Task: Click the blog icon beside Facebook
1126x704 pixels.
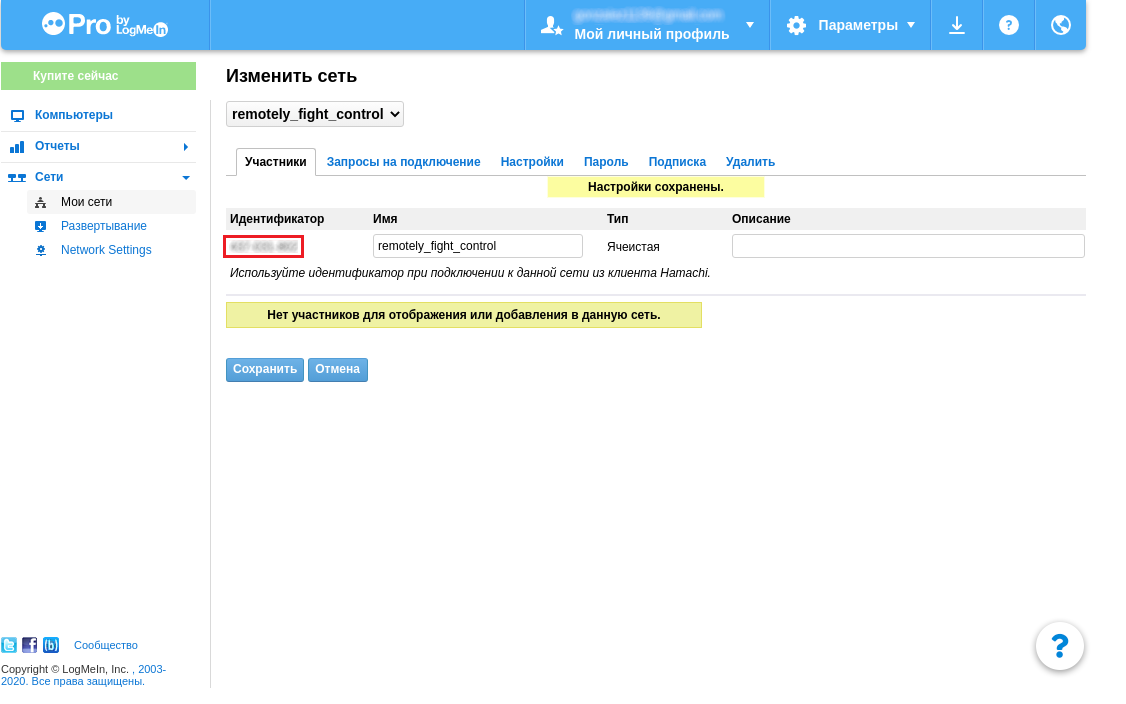Action: pos(51,645)
